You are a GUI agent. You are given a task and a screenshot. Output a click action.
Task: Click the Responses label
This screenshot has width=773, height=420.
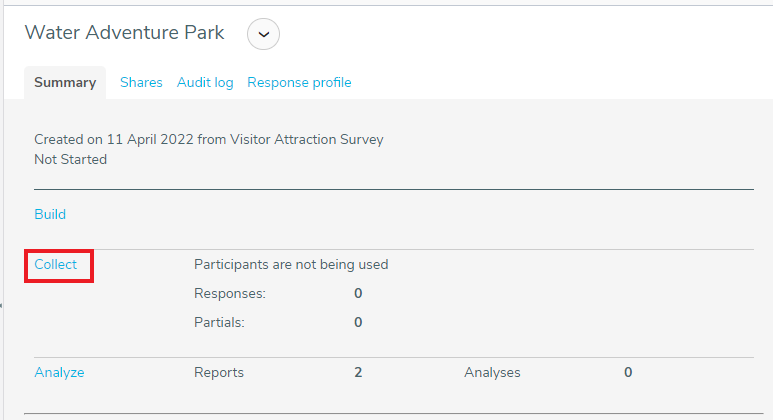(230, 294)
